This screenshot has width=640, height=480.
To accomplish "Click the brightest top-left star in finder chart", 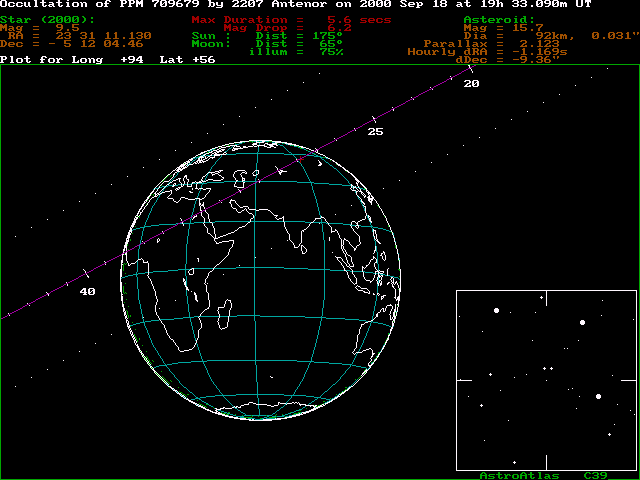I will [496, 311].
